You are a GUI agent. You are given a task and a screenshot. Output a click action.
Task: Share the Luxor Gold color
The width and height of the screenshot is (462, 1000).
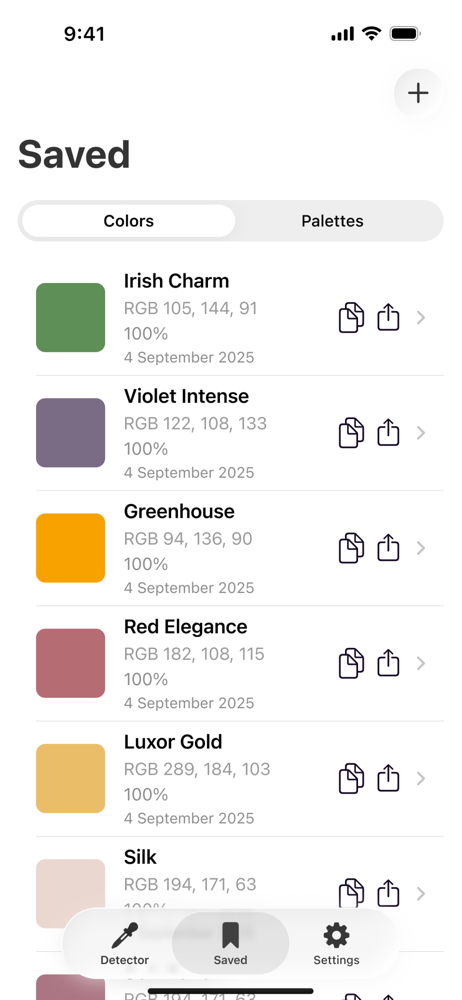(388, 778)
